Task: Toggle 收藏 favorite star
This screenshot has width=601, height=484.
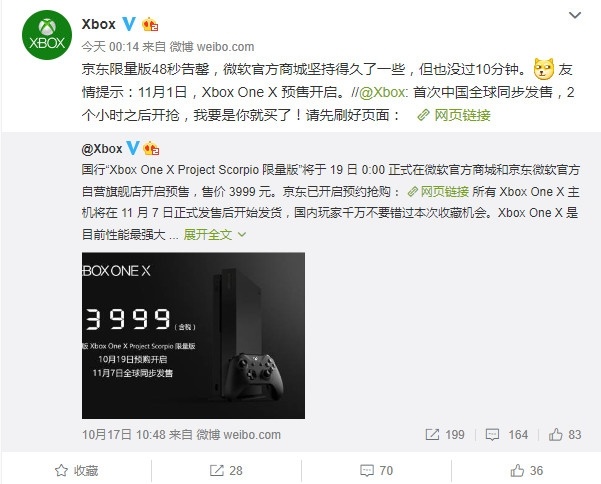Action: pos(76,471)
